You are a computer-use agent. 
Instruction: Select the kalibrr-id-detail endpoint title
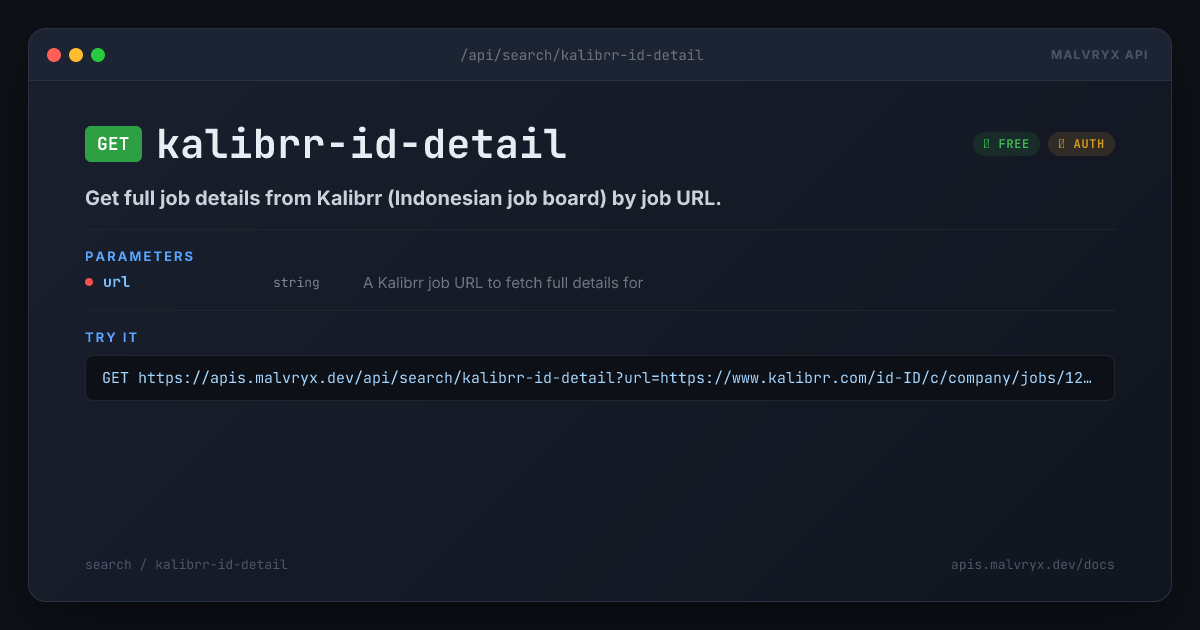click(x=362, y=144)
